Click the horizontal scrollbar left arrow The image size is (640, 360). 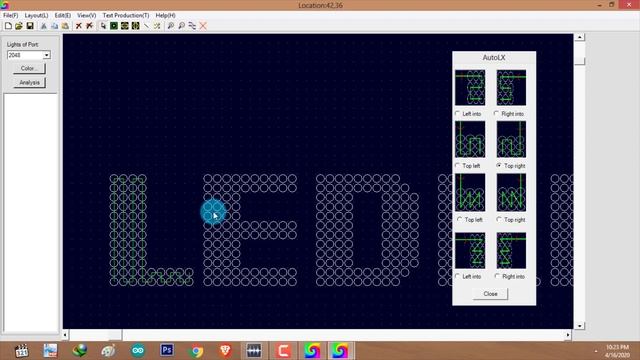[x=65, y=335]
